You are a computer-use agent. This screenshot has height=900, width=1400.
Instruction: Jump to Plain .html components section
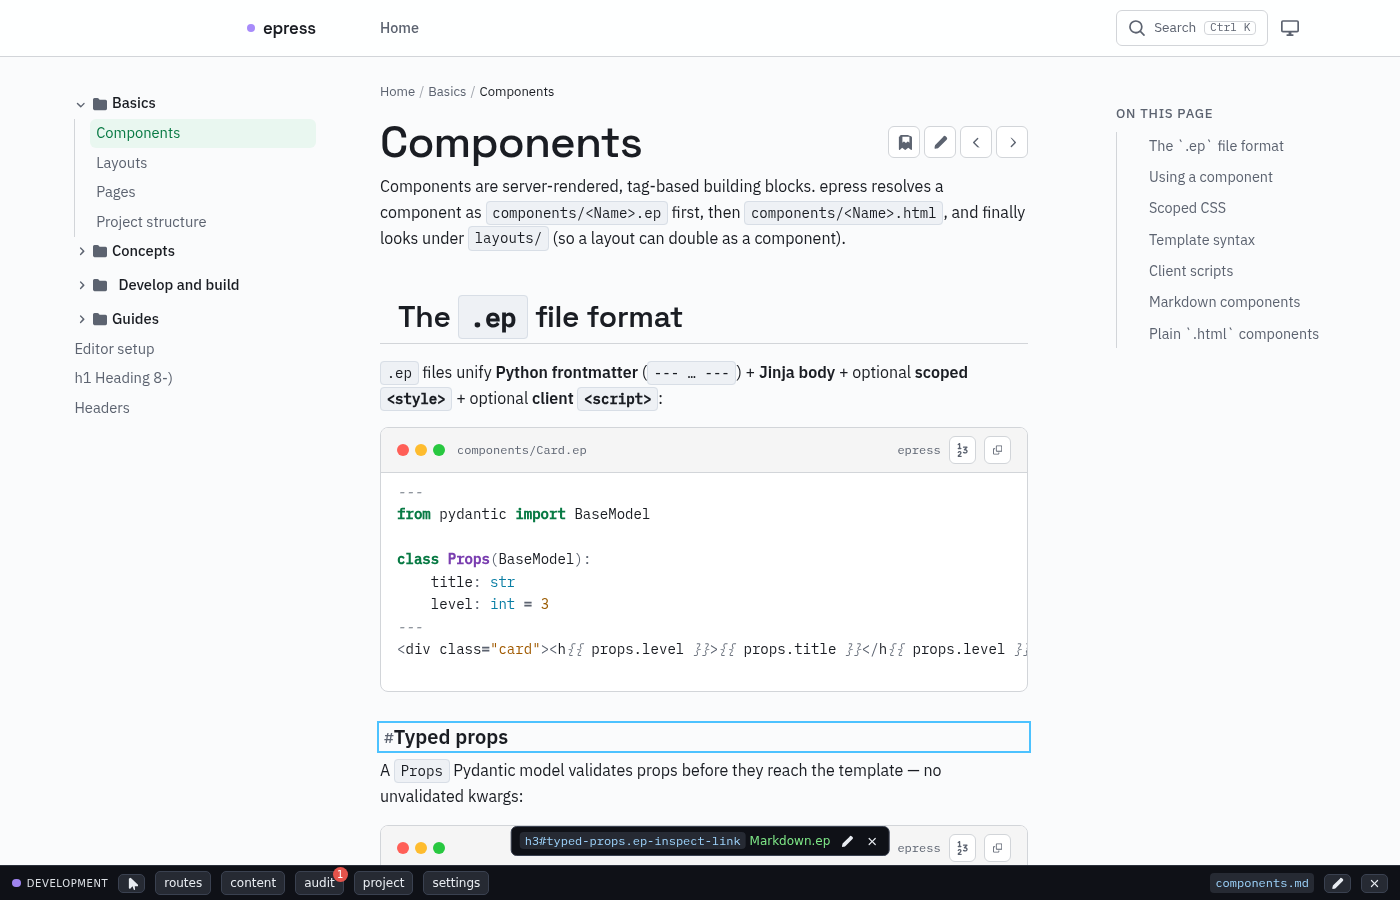coord(1234,334)
